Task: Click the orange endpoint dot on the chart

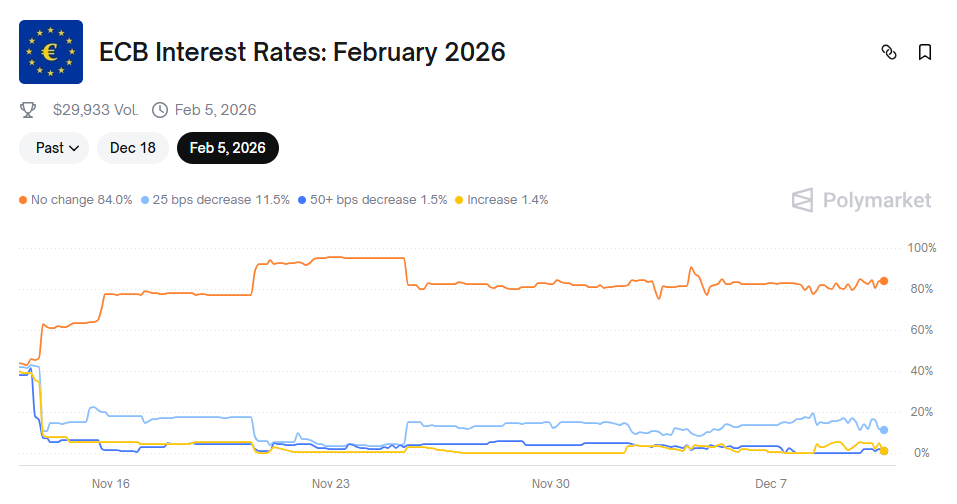Action: pyautogui.click(x=884, y=281)
